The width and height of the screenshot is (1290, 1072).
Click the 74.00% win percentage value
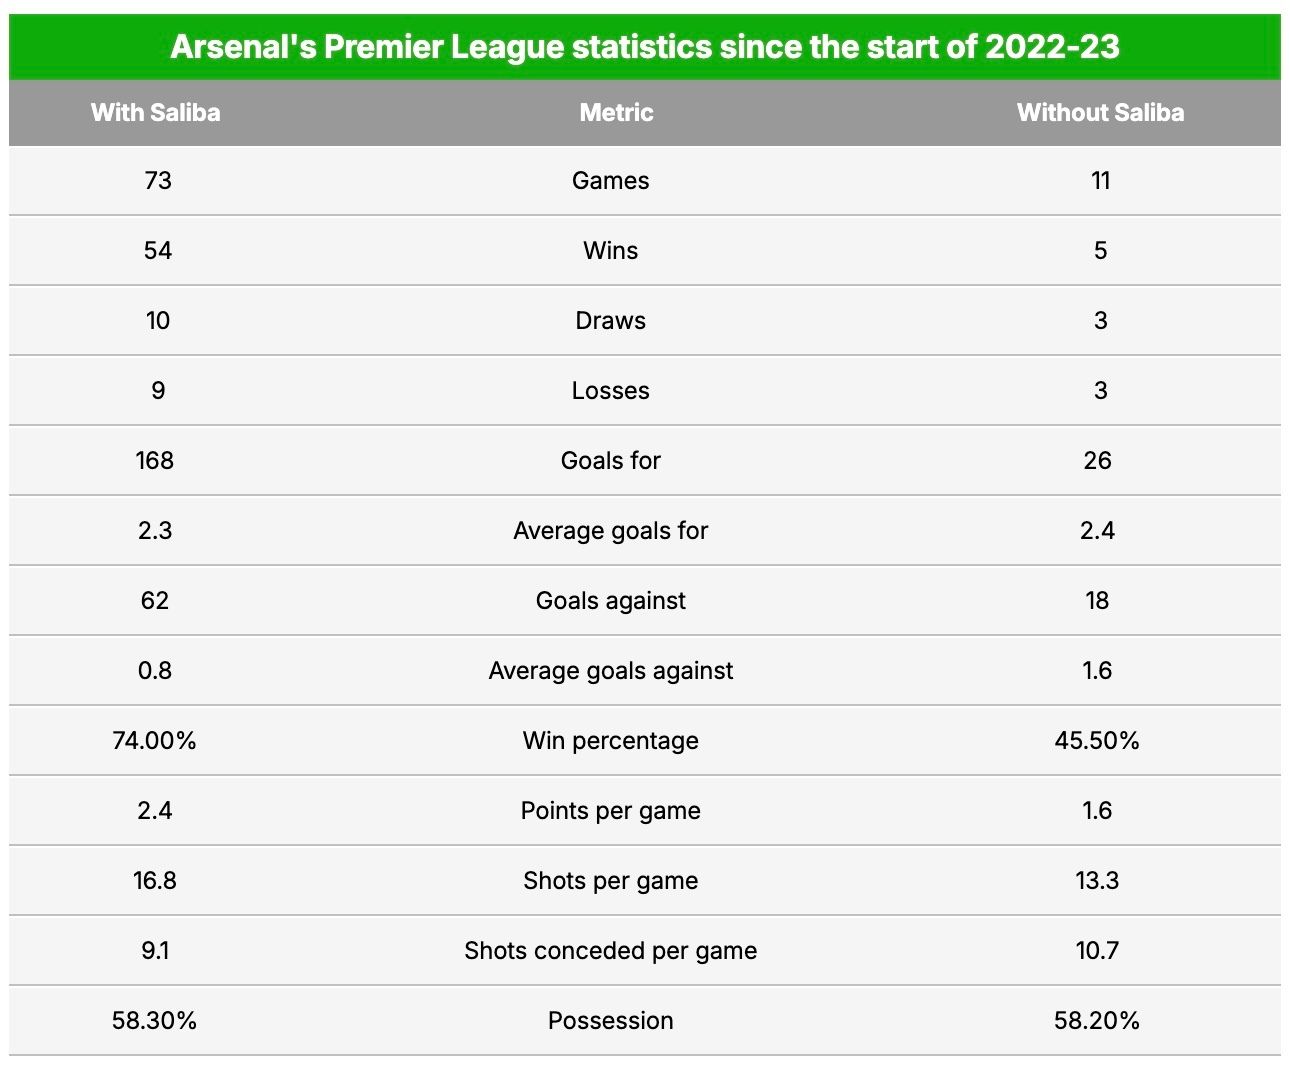(155, 740)
